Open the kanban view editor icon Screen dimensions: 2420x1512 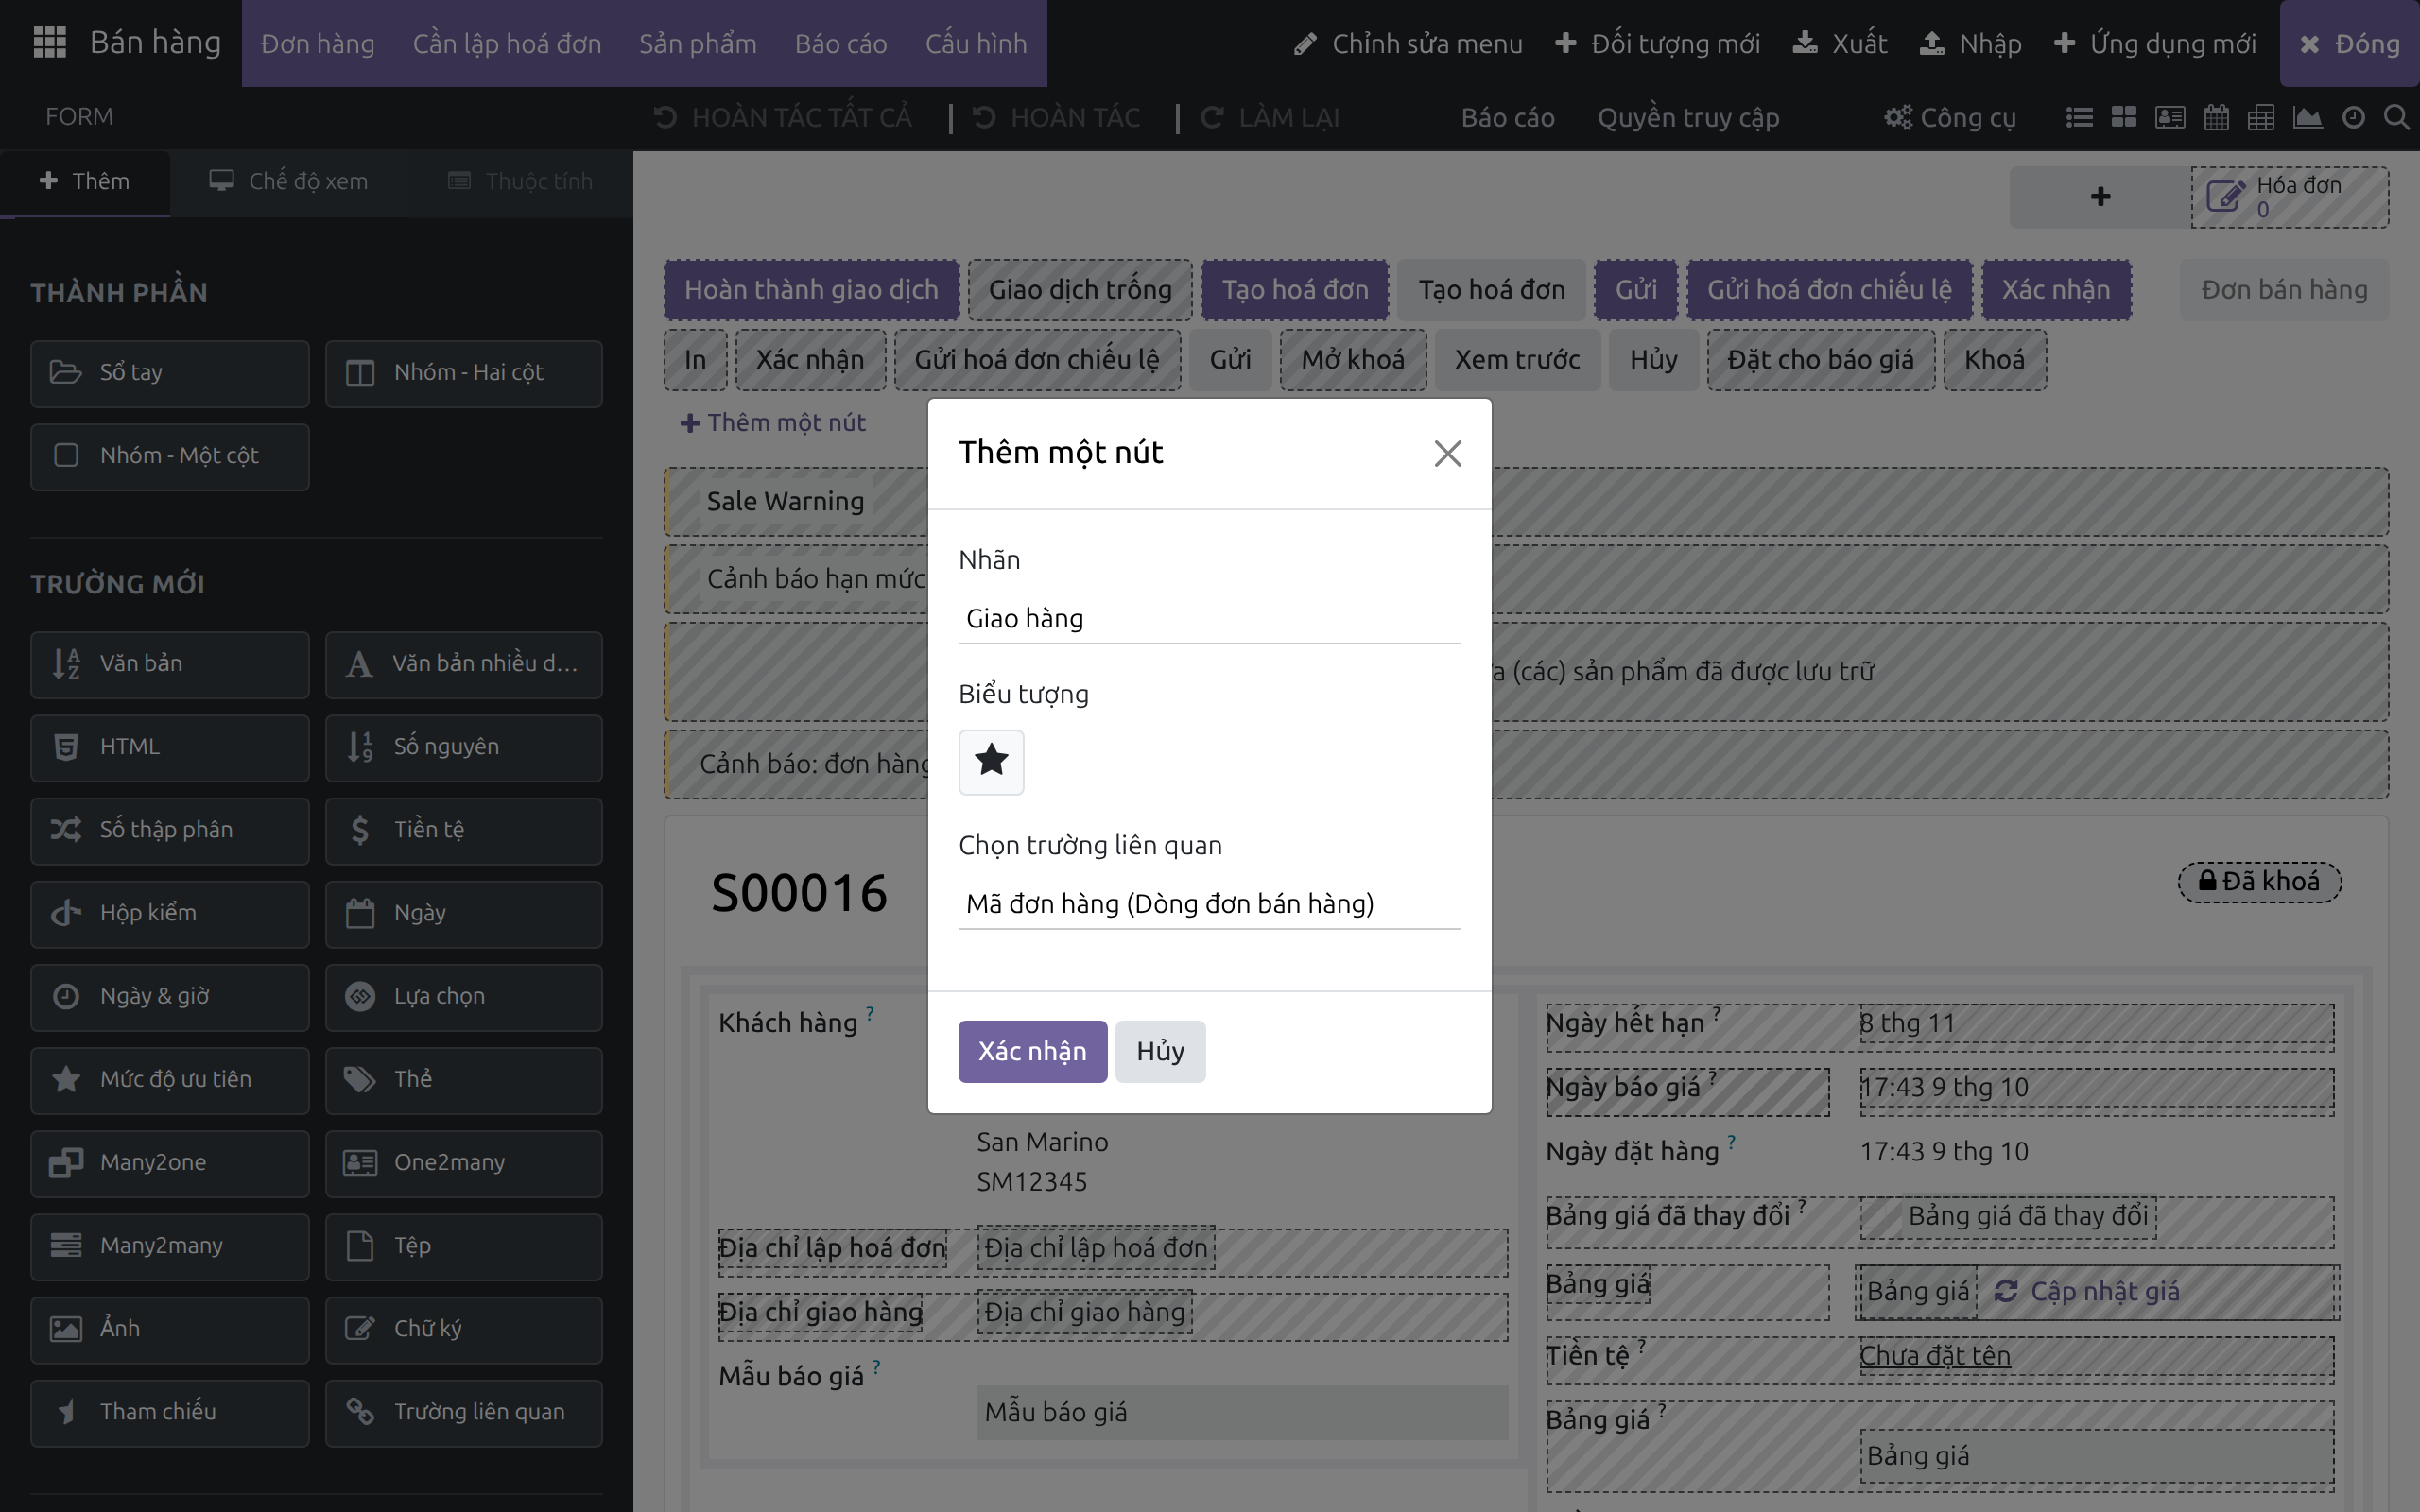[2124, 118]
